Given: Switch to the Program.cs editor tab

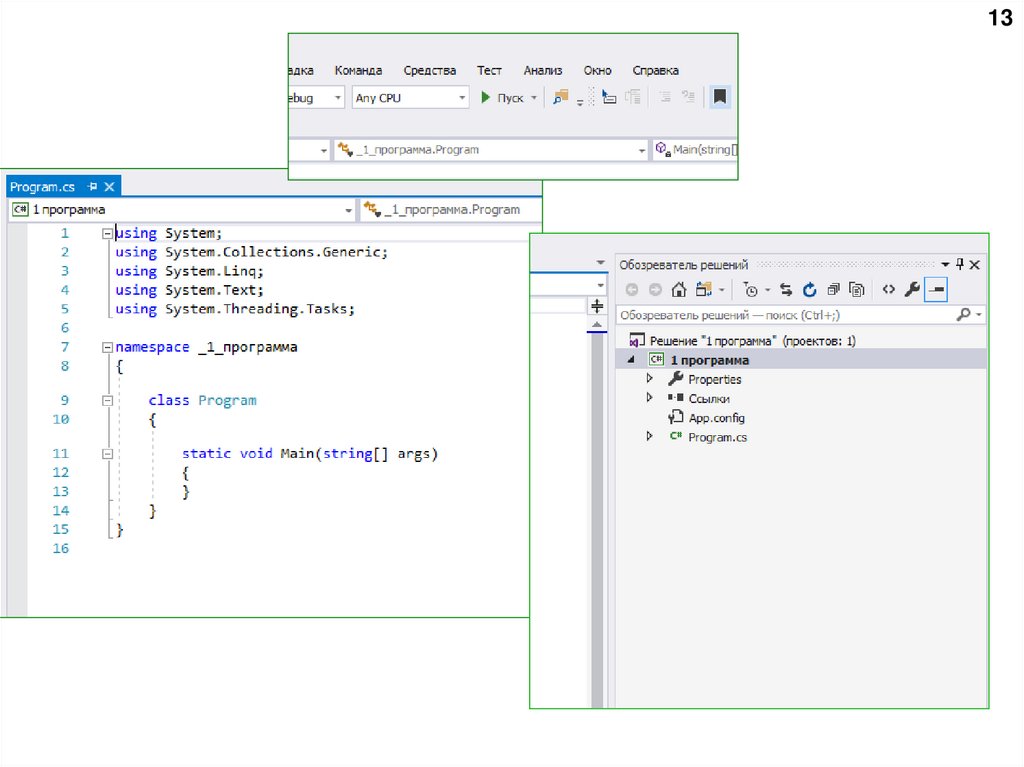Looking at the screenshot, I should point(42,187).
